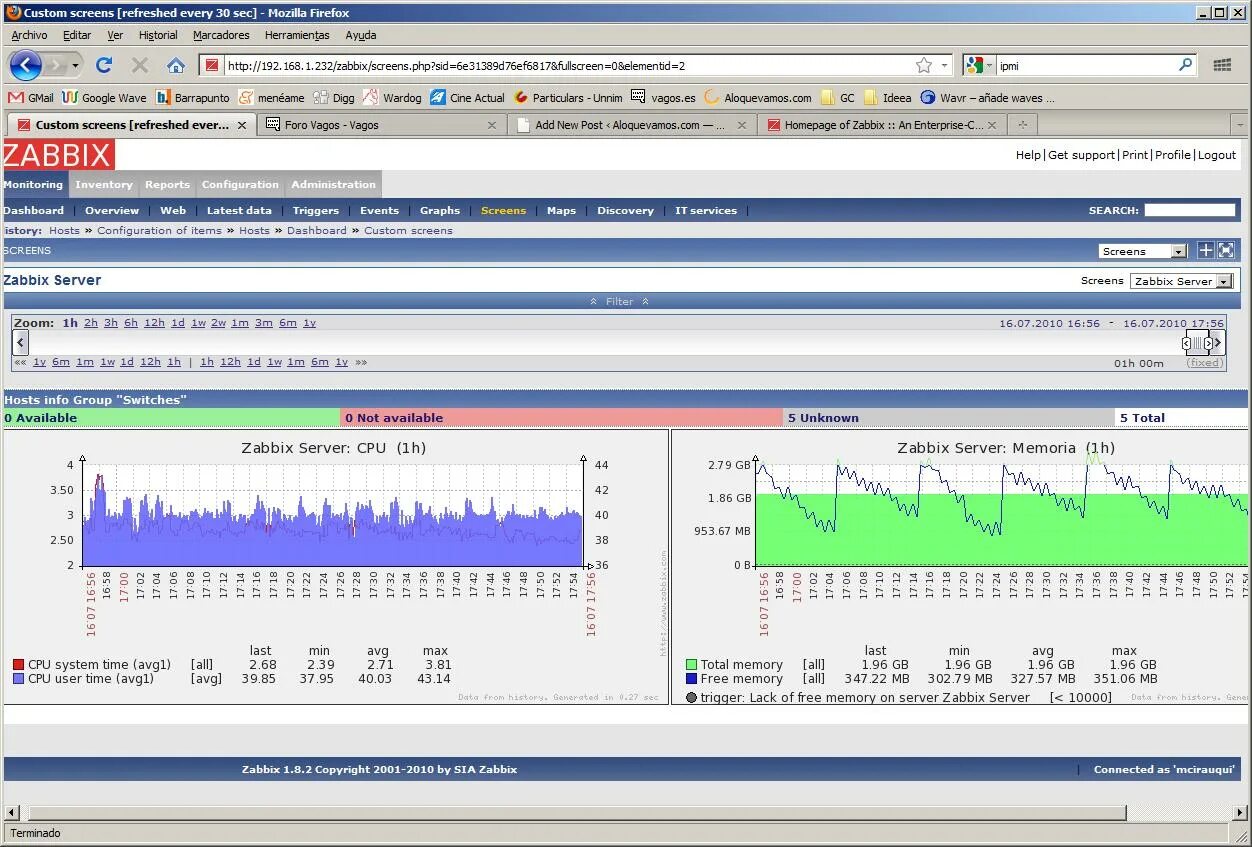Go to IT services submenu
1252x847 pixels.
click(x=705, y=210)
